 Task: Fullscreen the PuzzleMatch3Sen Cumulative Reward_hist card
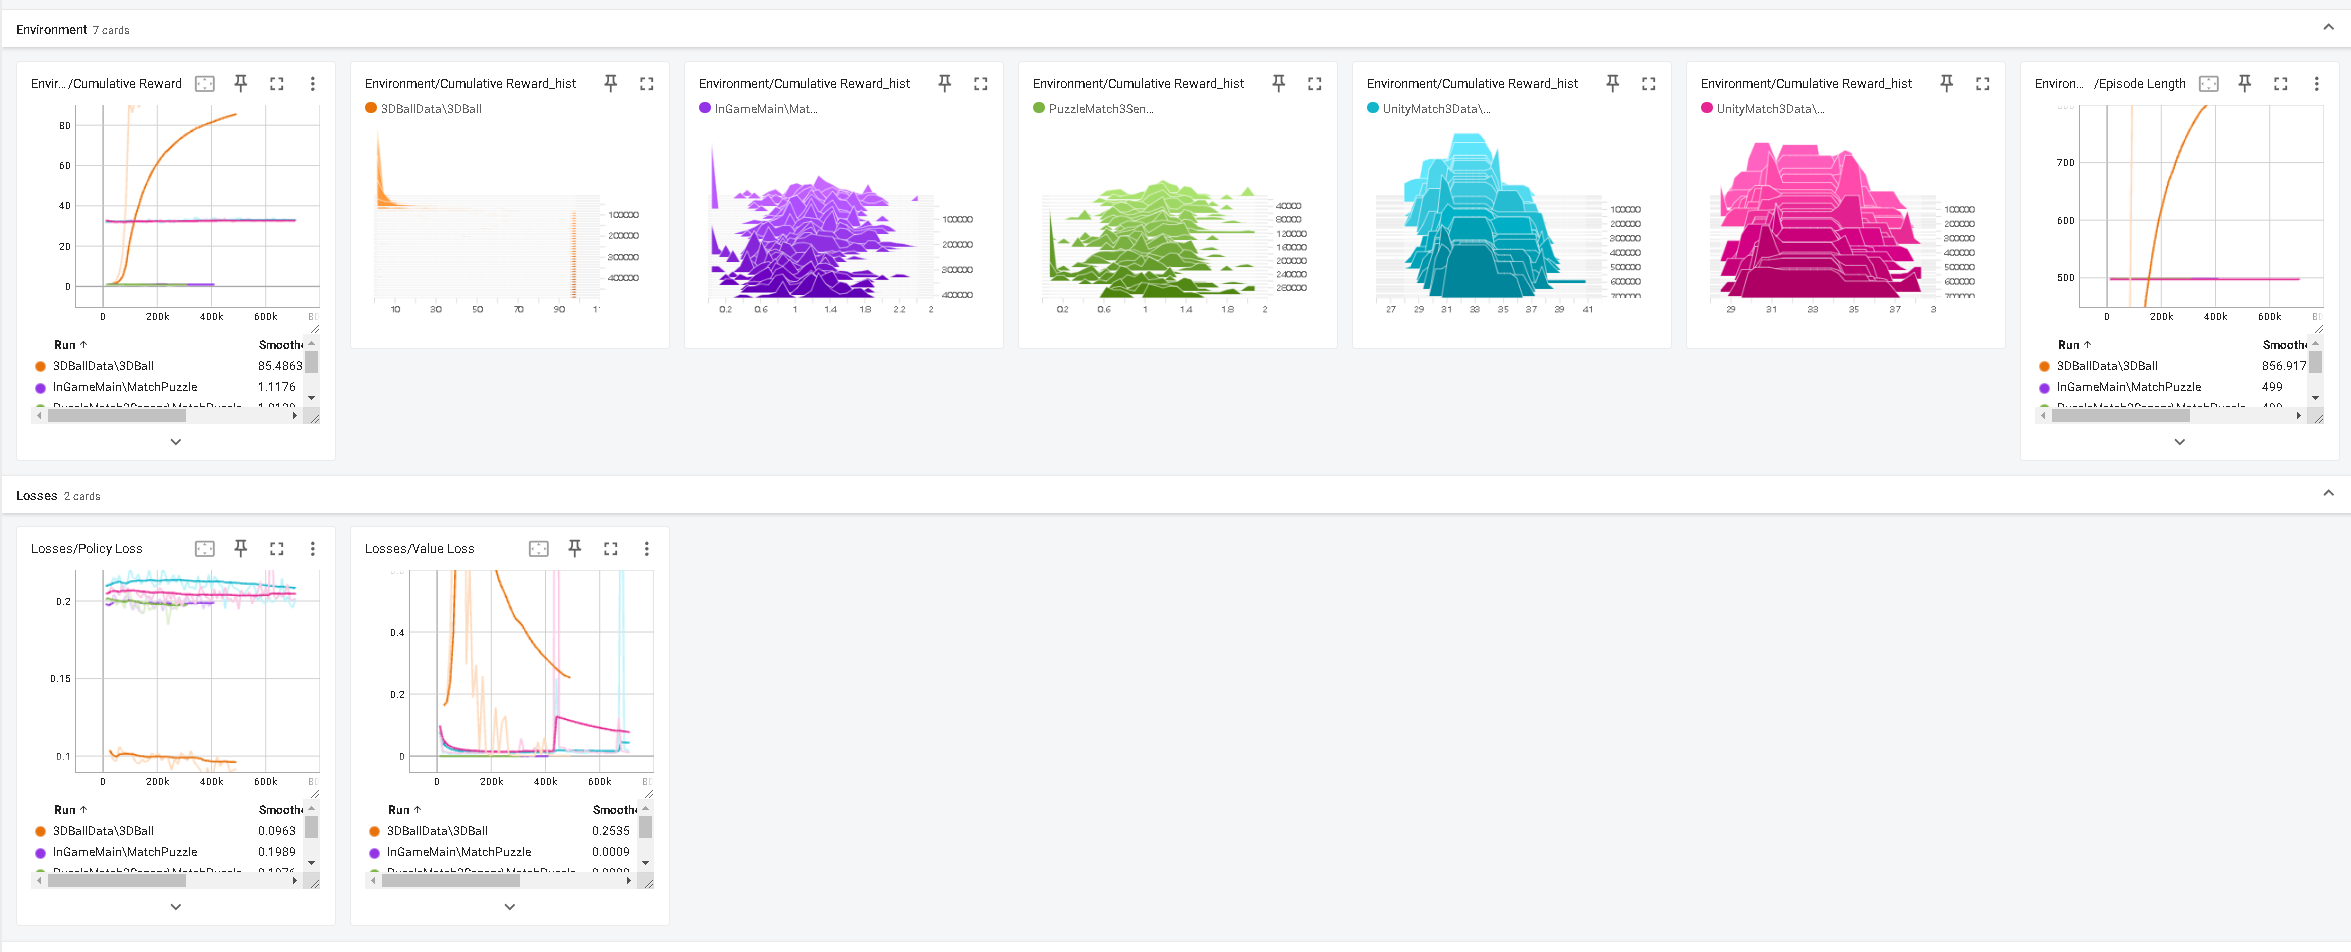(x=1315, y=84)
